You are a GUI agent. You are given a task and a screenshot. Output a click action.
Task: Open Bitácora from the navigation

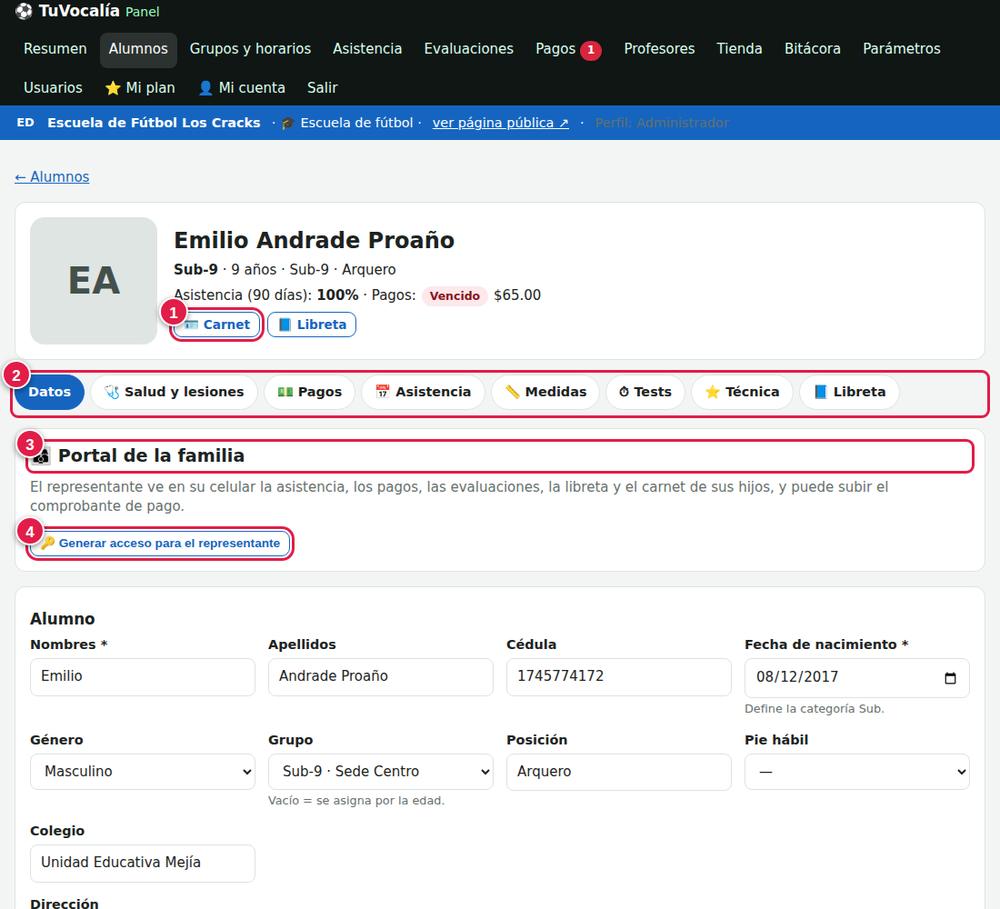tap(812, 49)
